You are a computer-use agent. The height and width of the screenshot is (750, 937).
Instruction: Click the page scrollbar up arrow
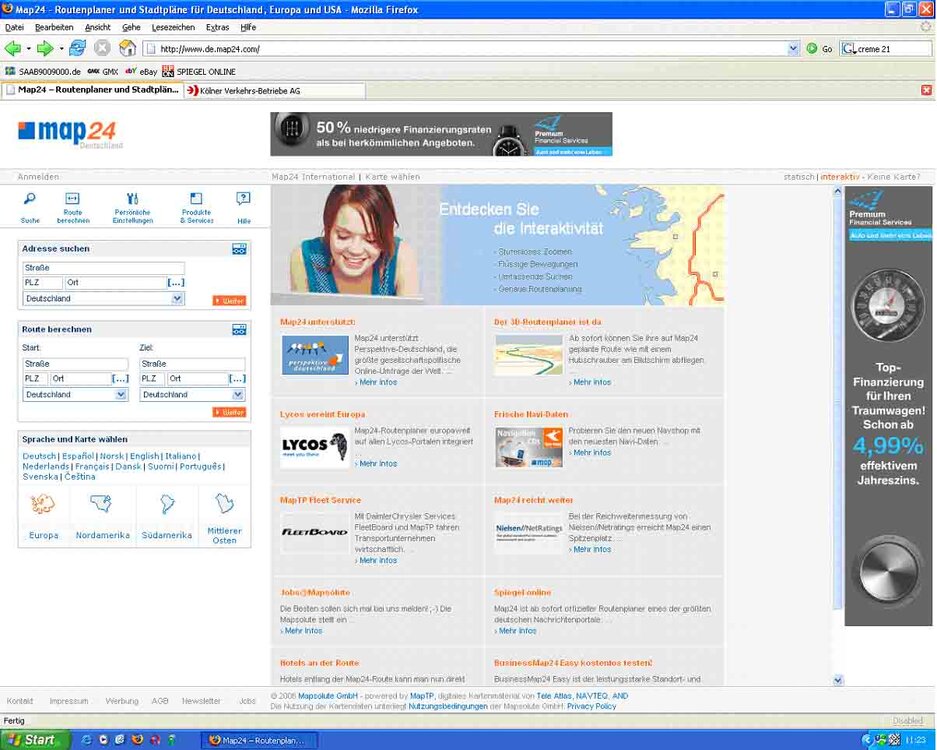click(838, 191)
